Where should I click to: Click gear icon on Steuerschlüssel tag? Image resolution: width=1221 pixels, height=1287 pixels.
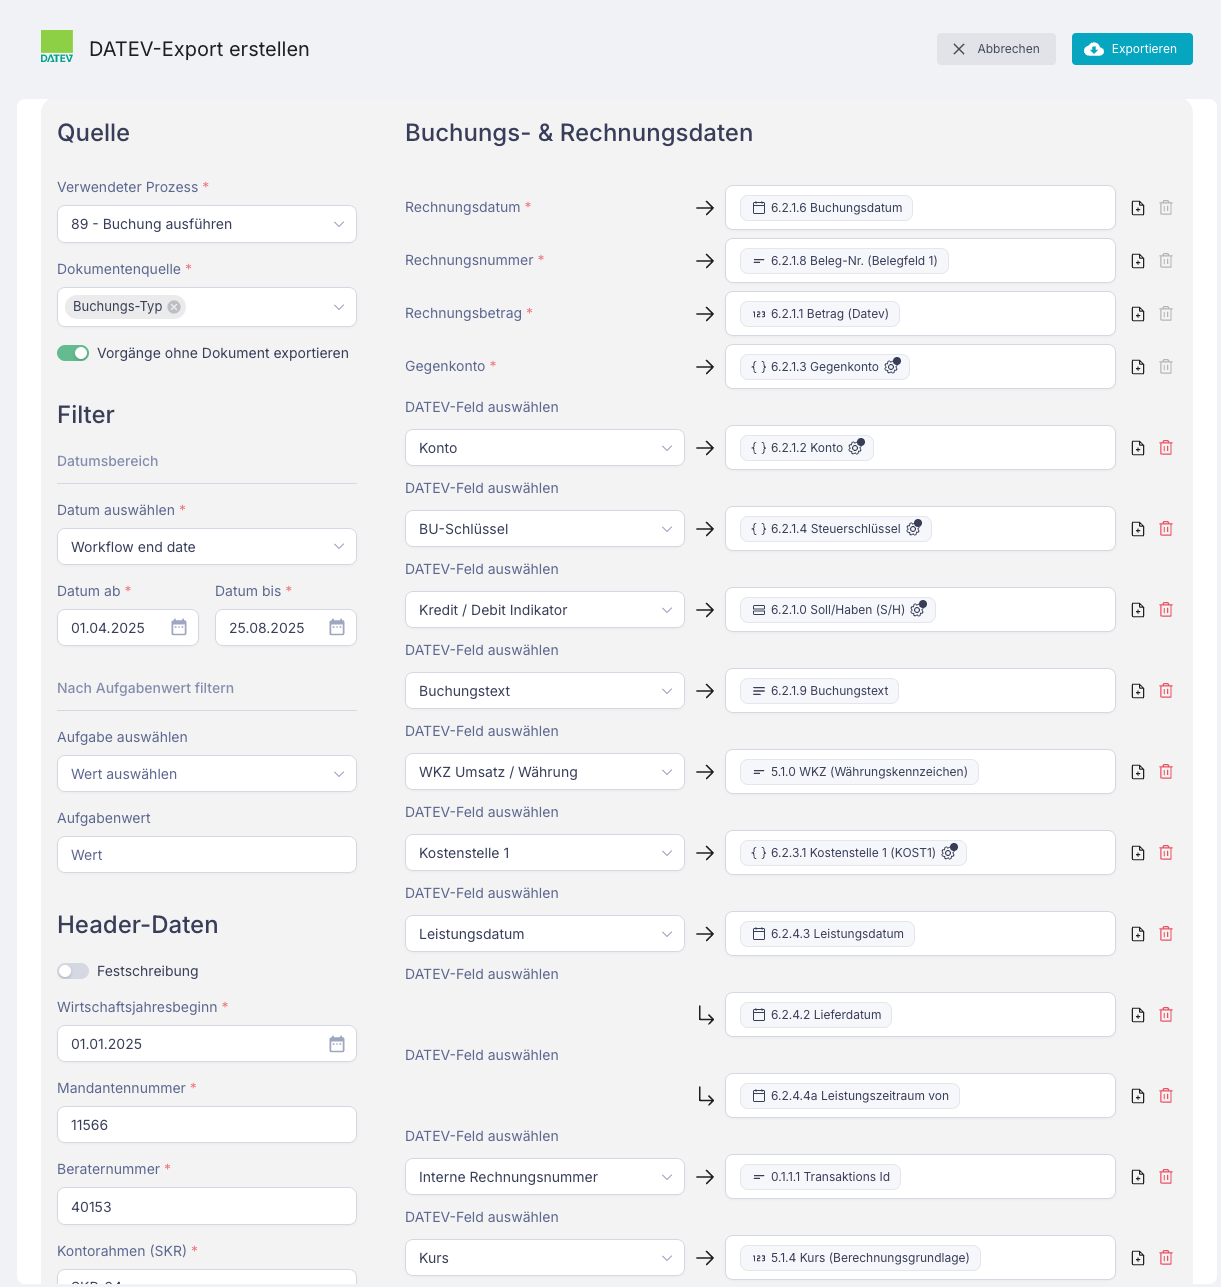click(x=913, y=529)
